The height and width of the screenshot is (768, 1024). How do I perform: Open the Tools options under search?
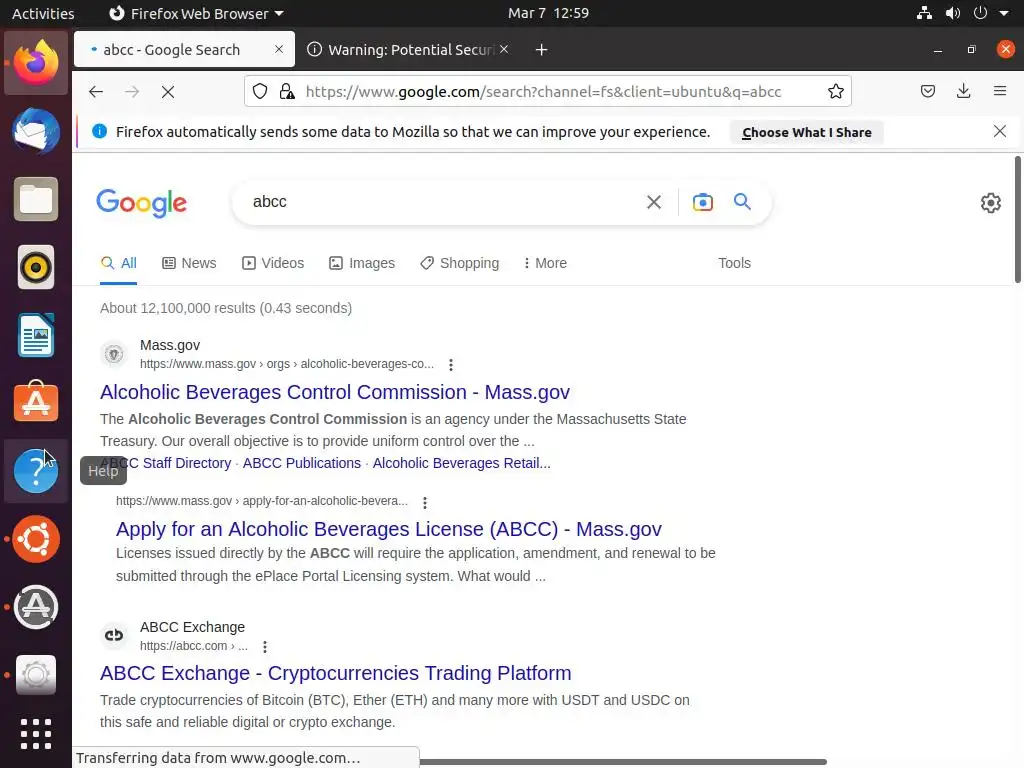pyautogui.click(x=734, y=263)
